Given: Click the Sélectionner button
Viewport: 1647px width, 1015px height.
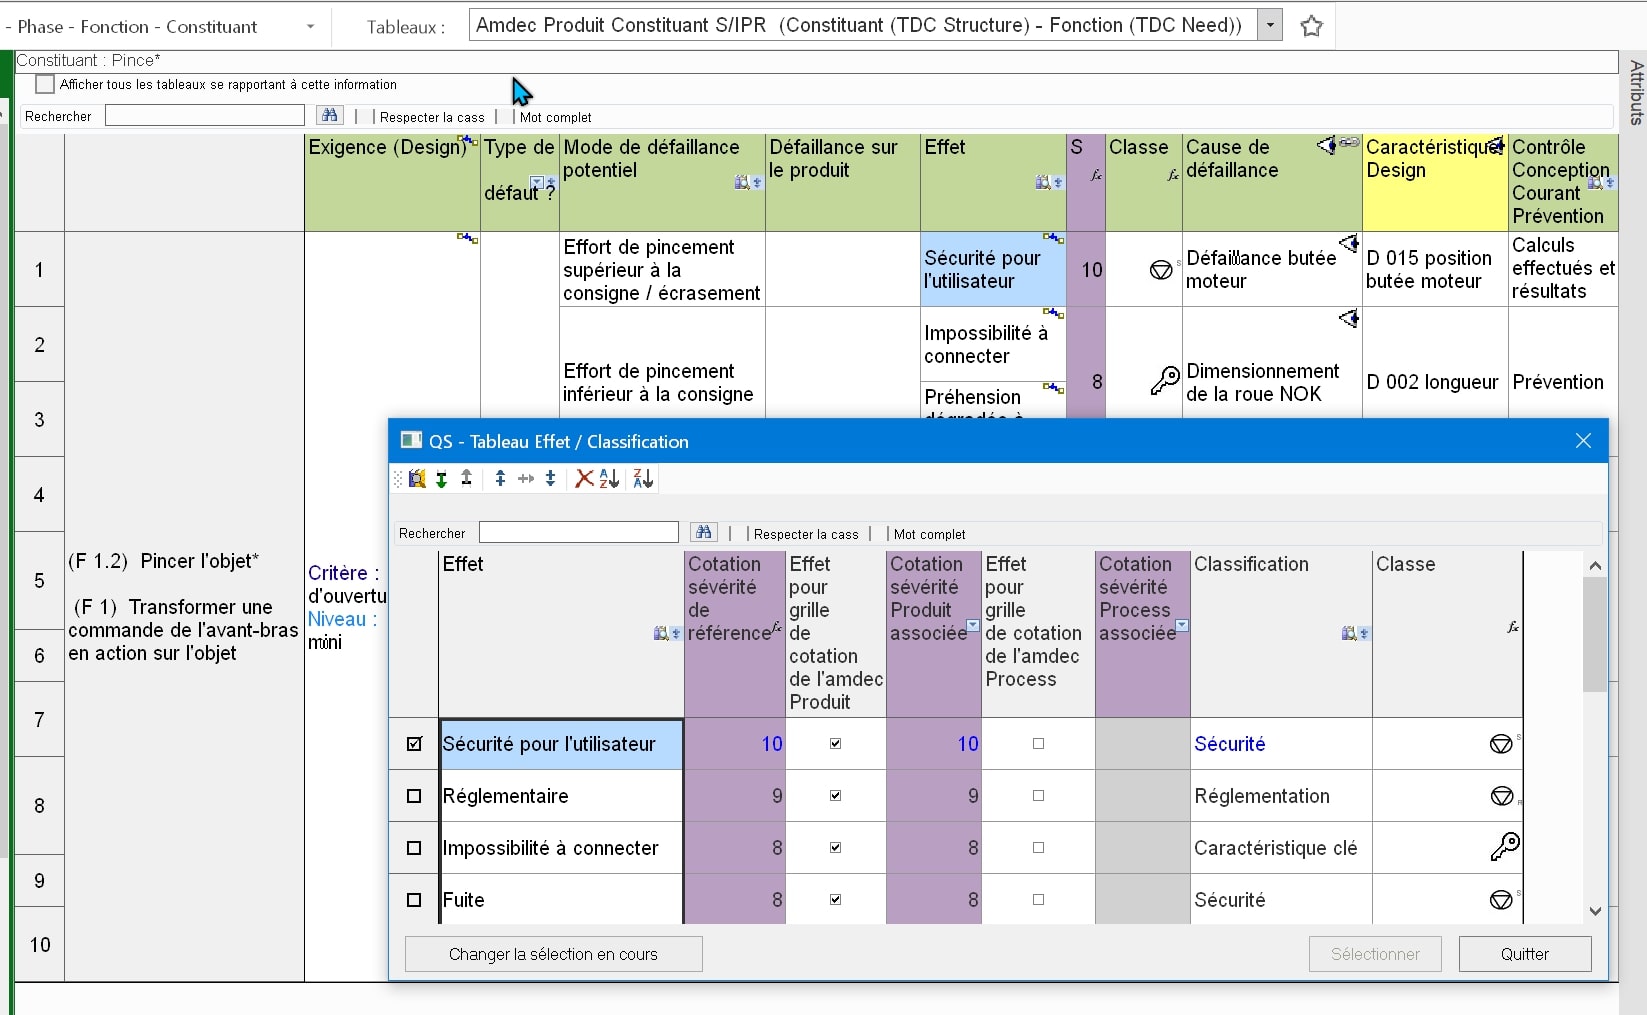Looking at the screenshot, I should click(1375, 954).
